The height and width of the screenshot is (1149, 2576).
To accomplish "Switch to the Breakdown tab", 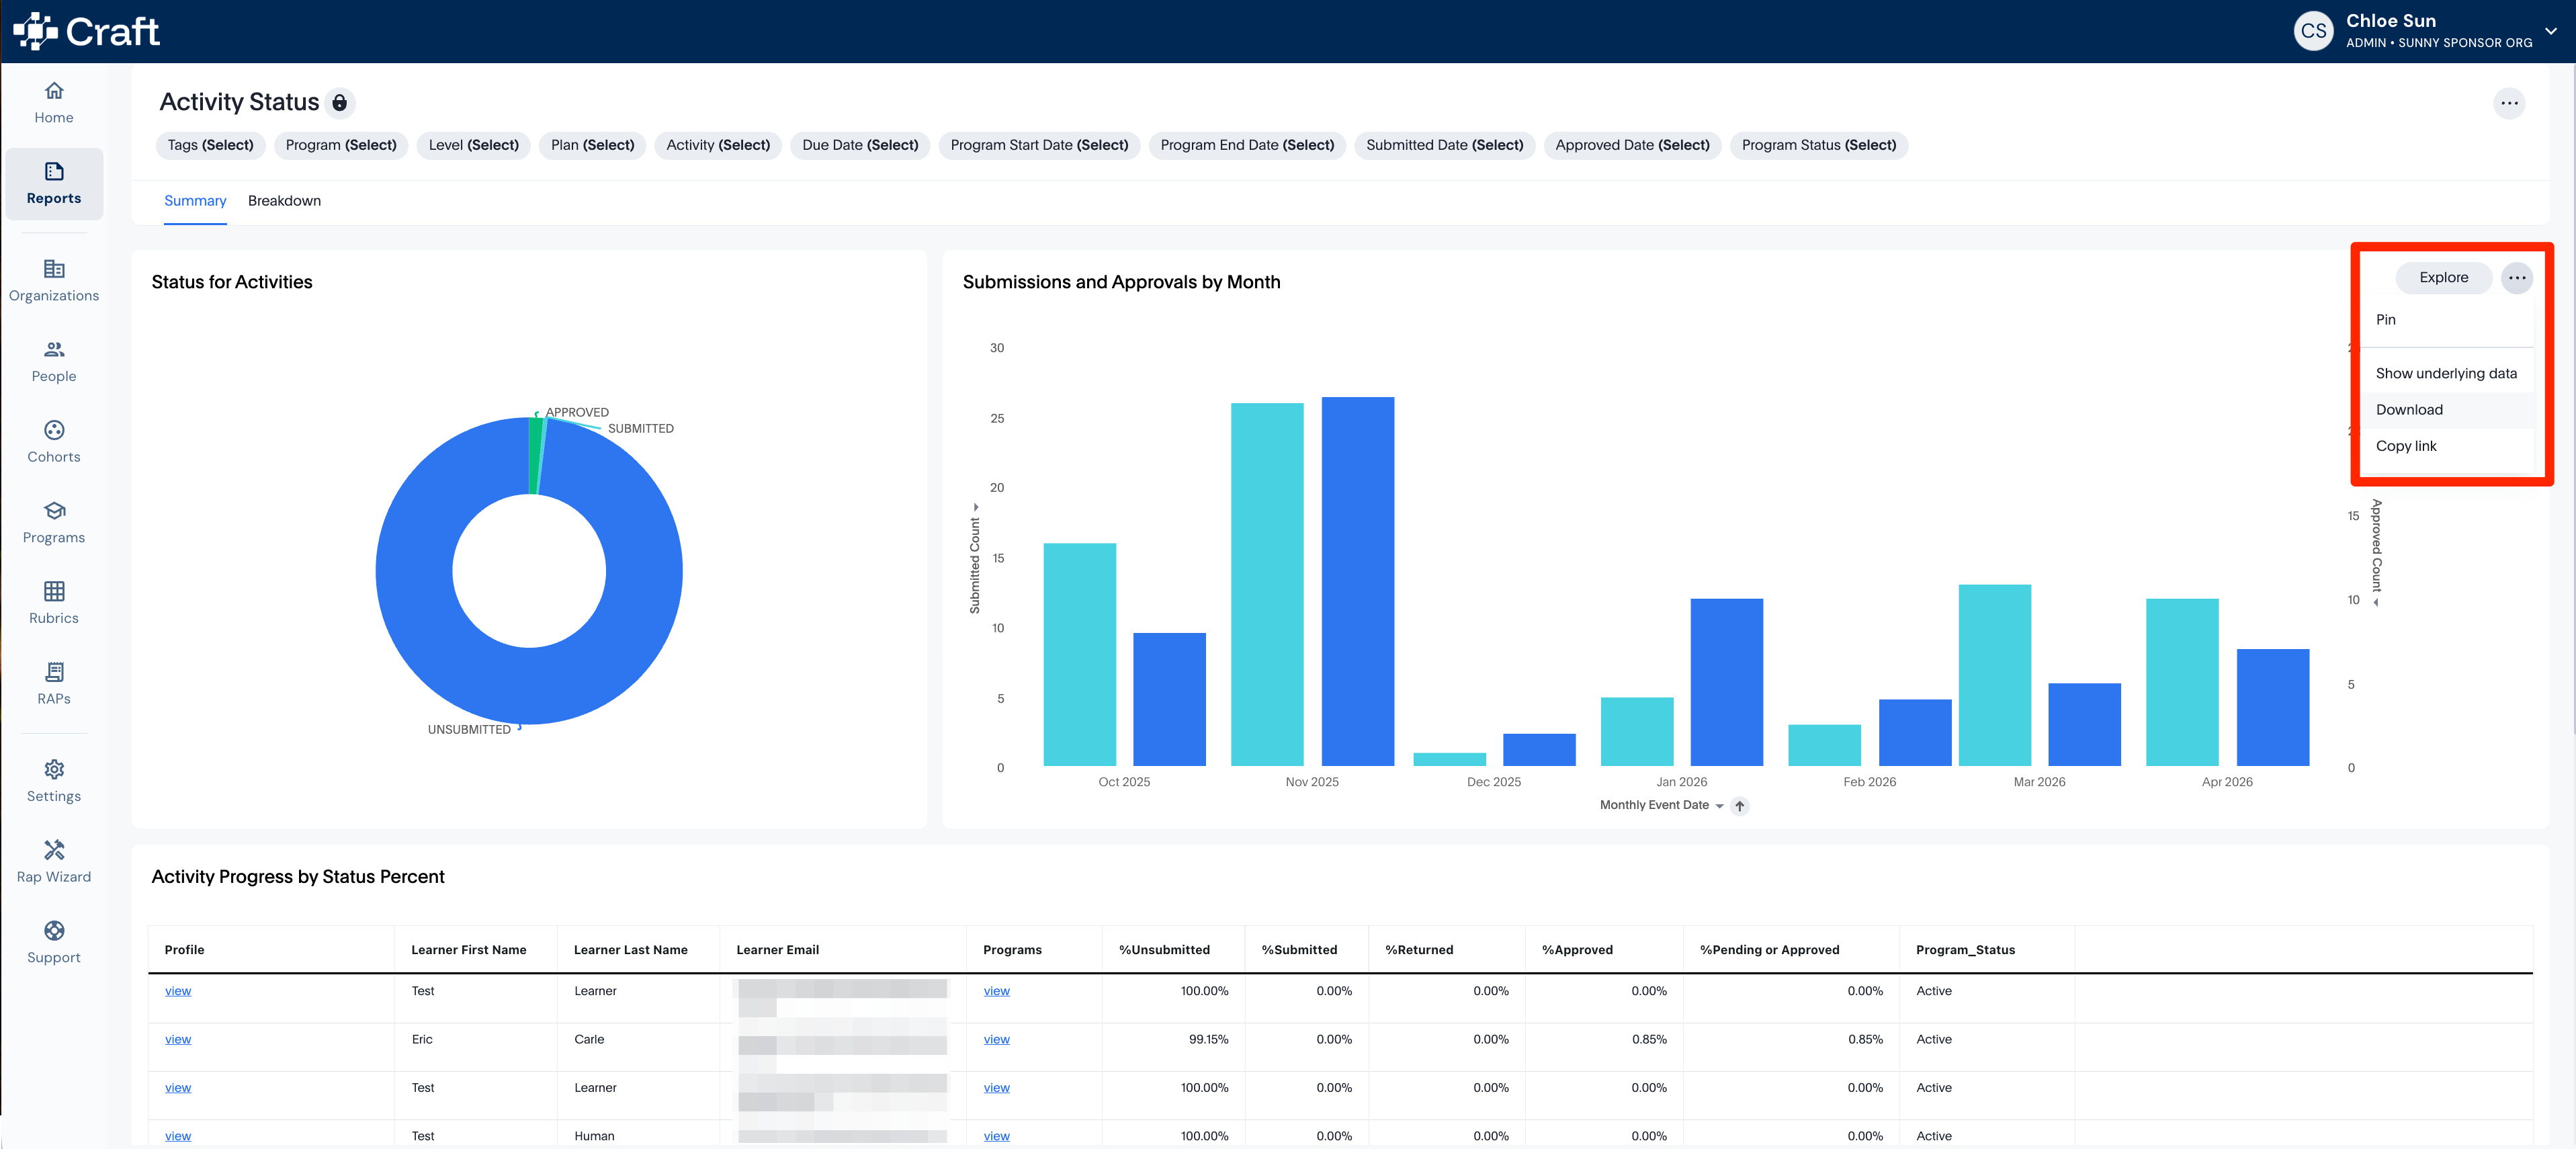I will [x=284, y=201].
